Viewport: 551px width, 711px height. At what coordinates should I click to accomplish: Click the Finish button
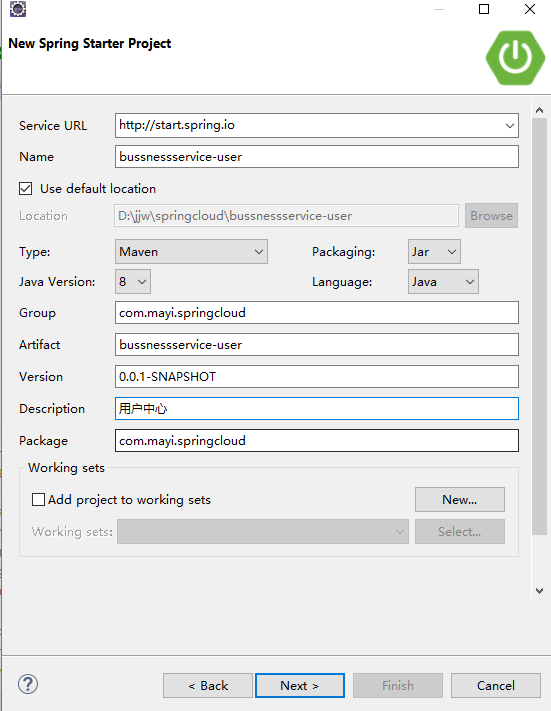point(398,685)
